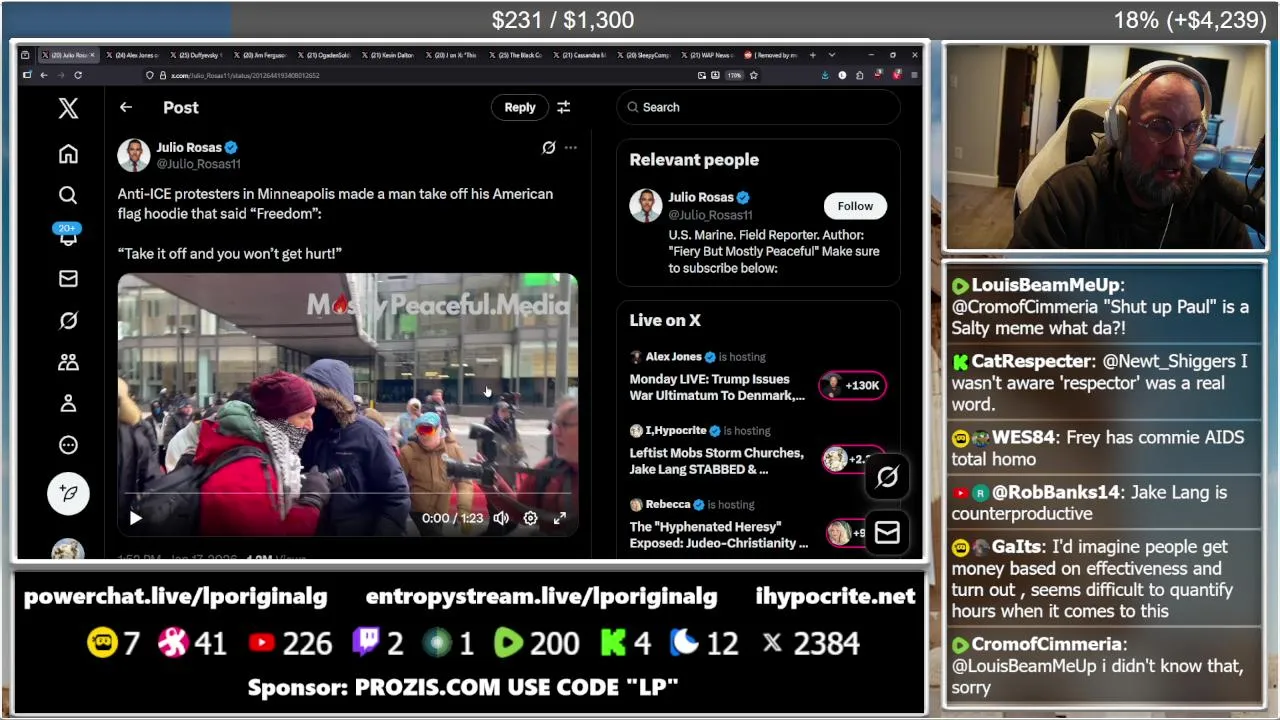The height and width of the screenshot is (720, 1280).
Task: Mute the video sound
Action: [501, 518]
